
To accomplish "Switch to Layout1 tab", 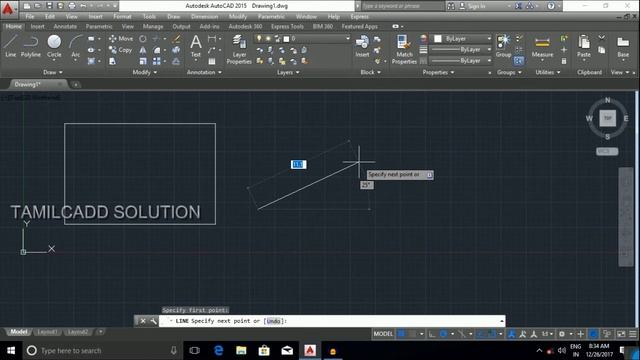I will point(47,332).
